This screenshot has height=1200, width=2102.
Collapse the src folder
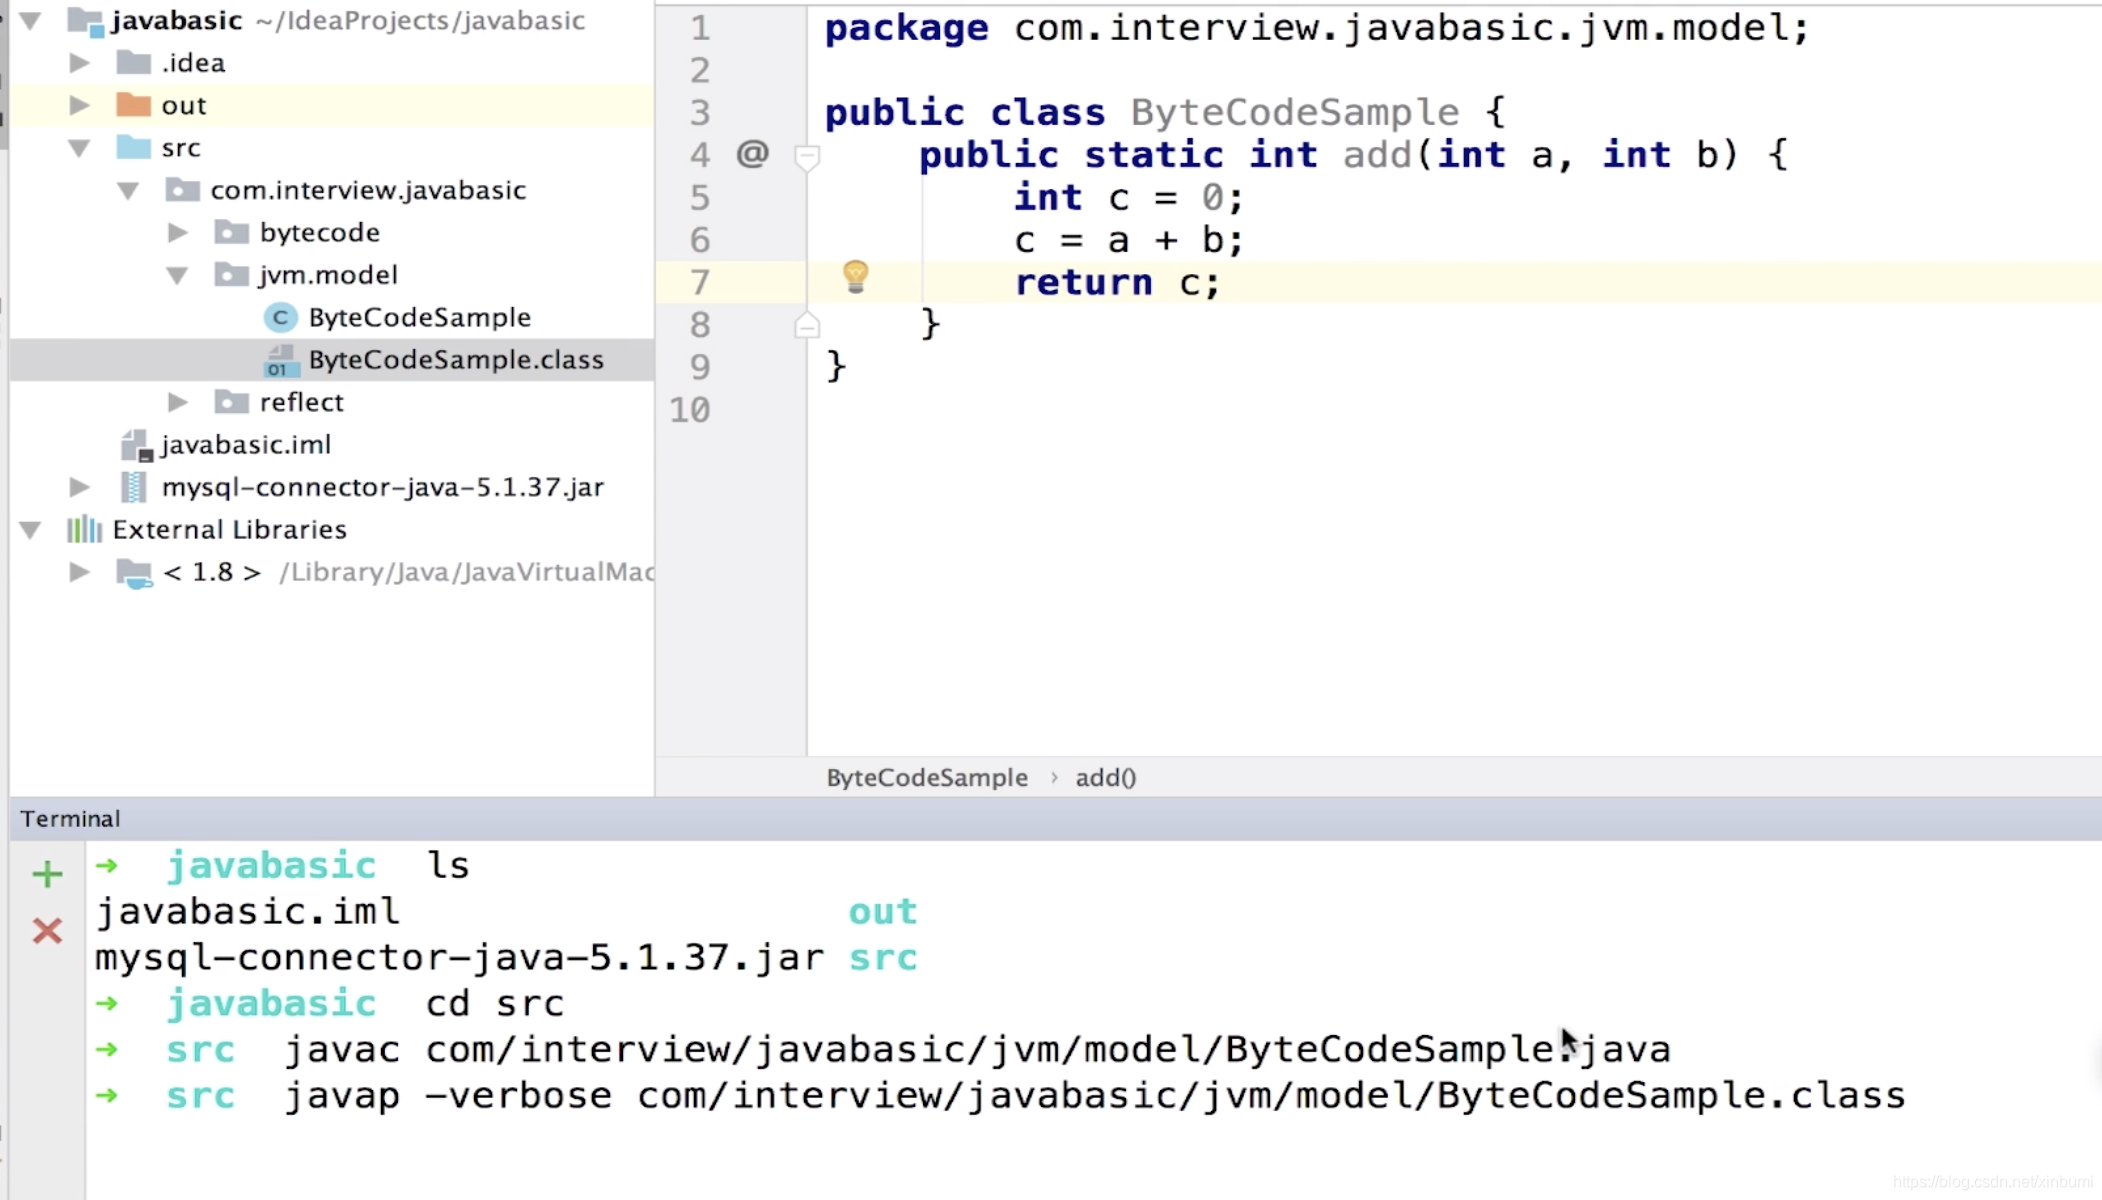coord(79,148)
